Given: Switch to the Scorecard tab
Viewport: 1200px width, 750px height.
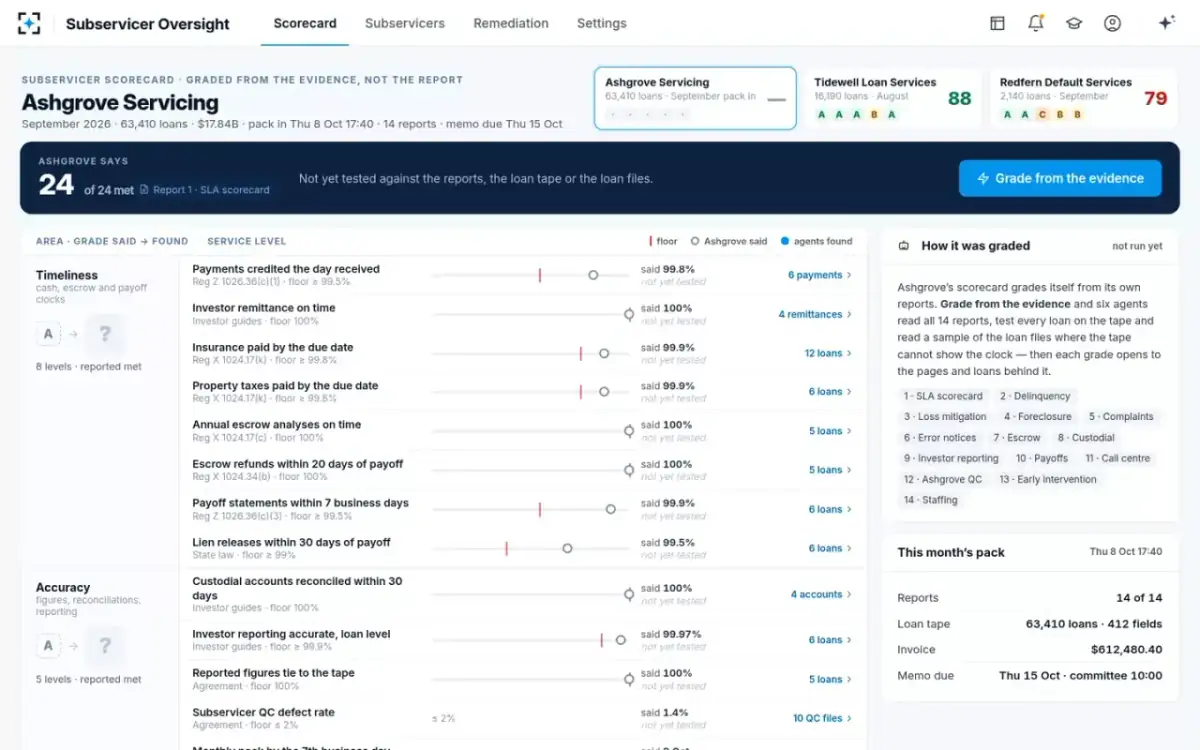Looking at the screenshot, I should 305,23.
